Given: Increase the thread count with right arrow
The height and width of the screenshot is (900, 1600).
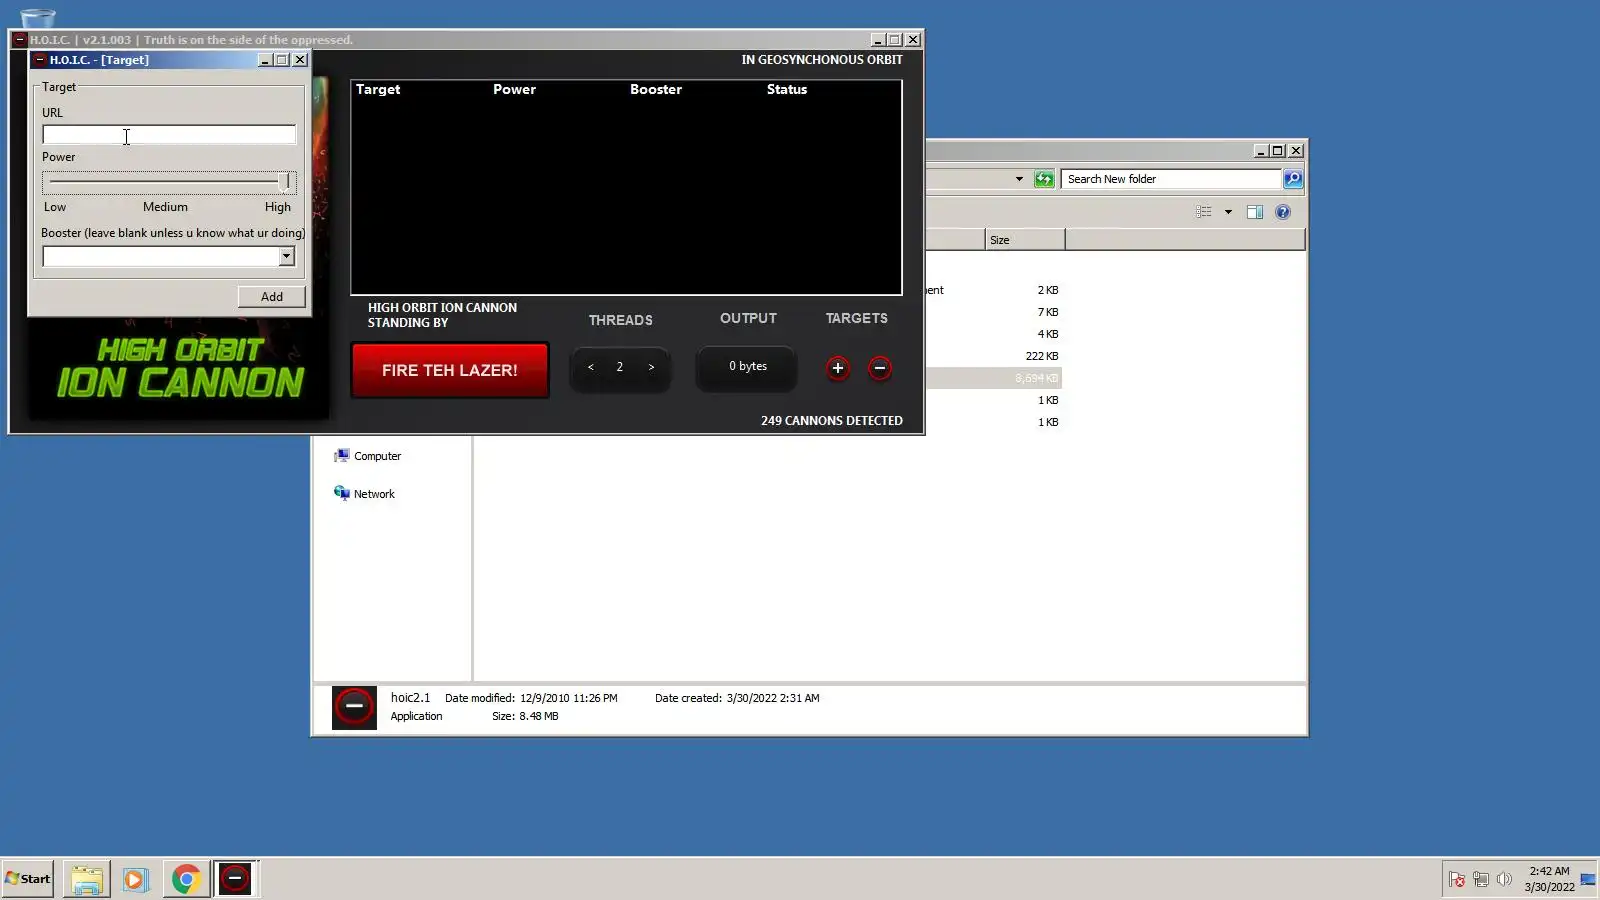Looking at the screenshot, I should 651,367.
